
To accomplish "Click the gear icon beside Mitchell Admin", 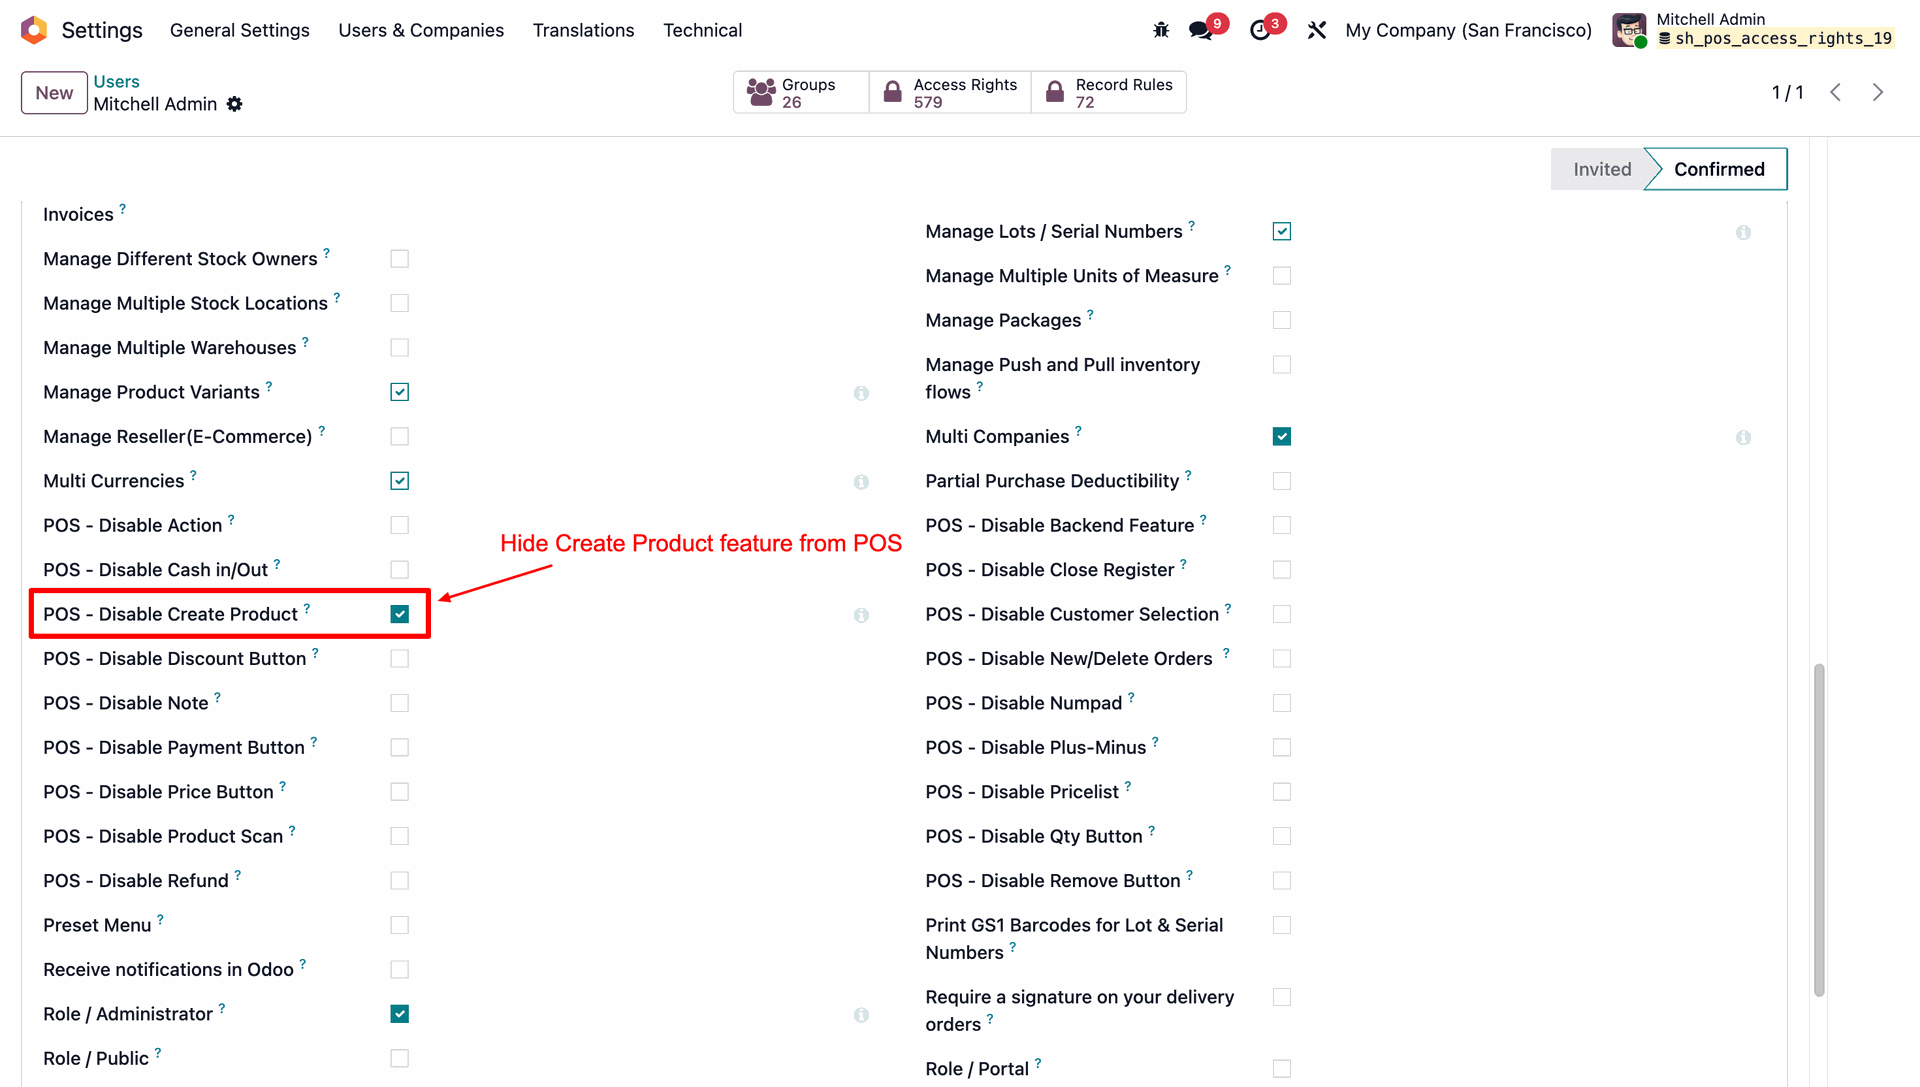I will (234, 104).
